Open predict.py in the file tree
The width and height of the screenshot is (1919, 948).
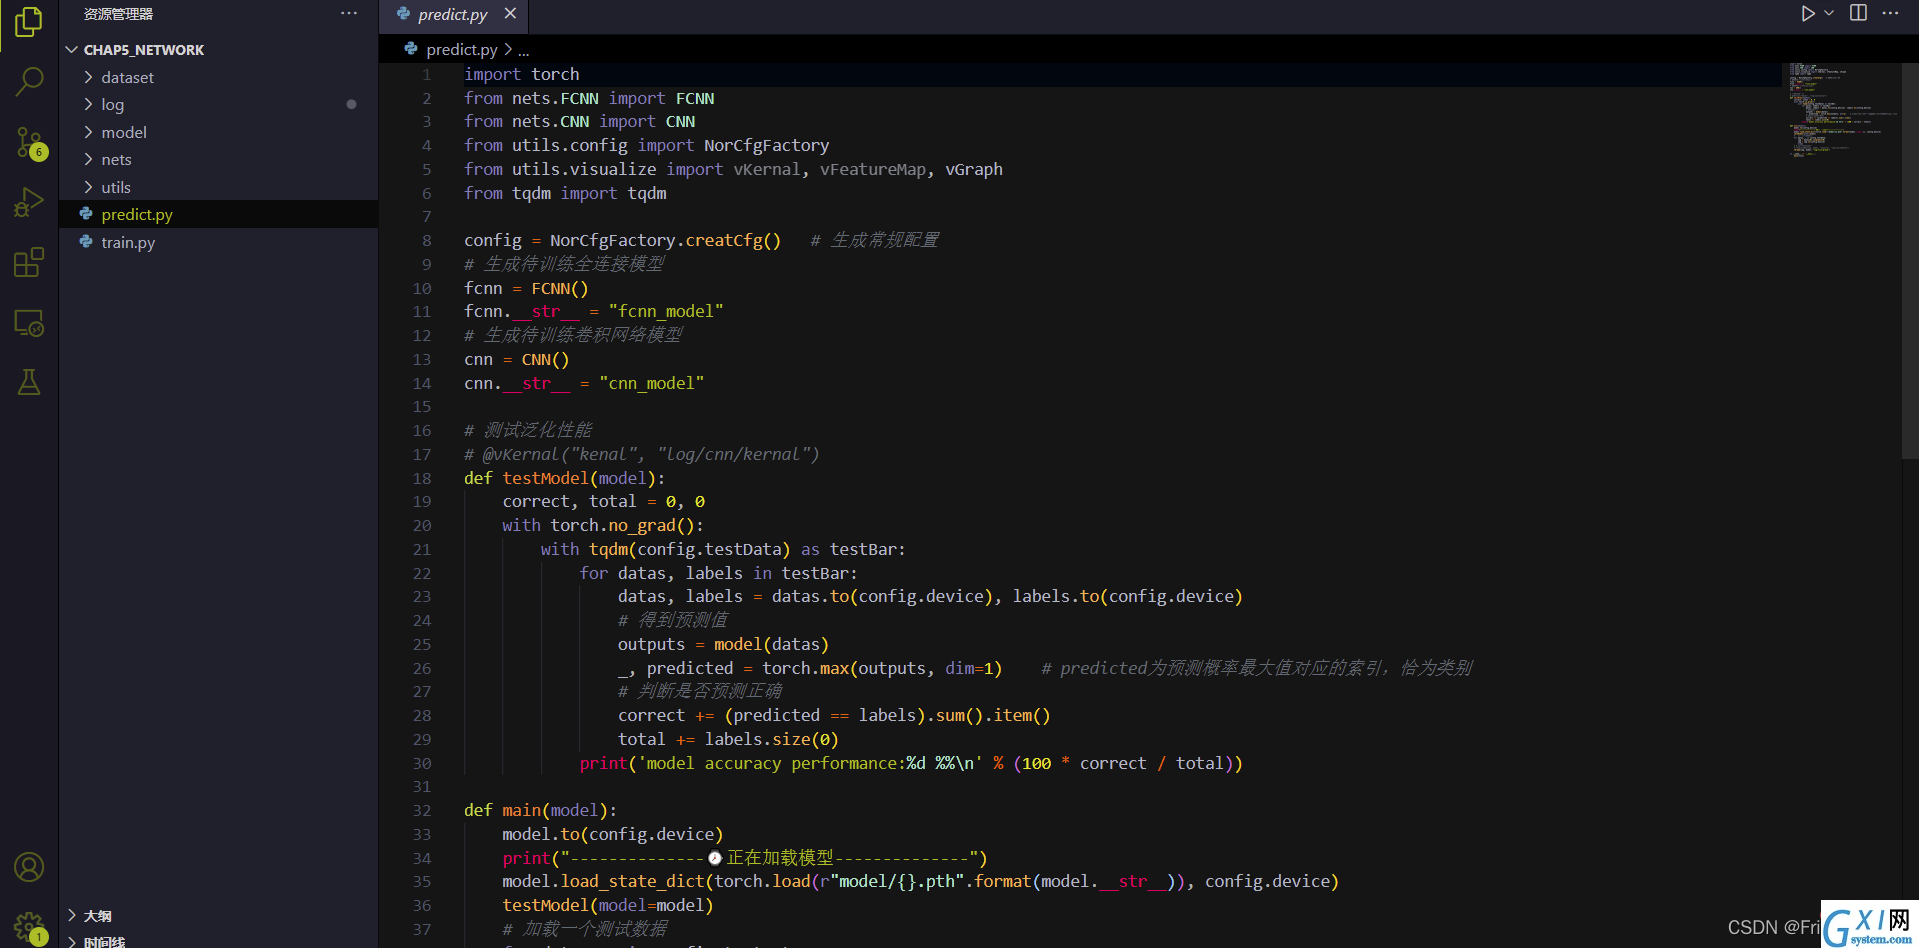219,214
